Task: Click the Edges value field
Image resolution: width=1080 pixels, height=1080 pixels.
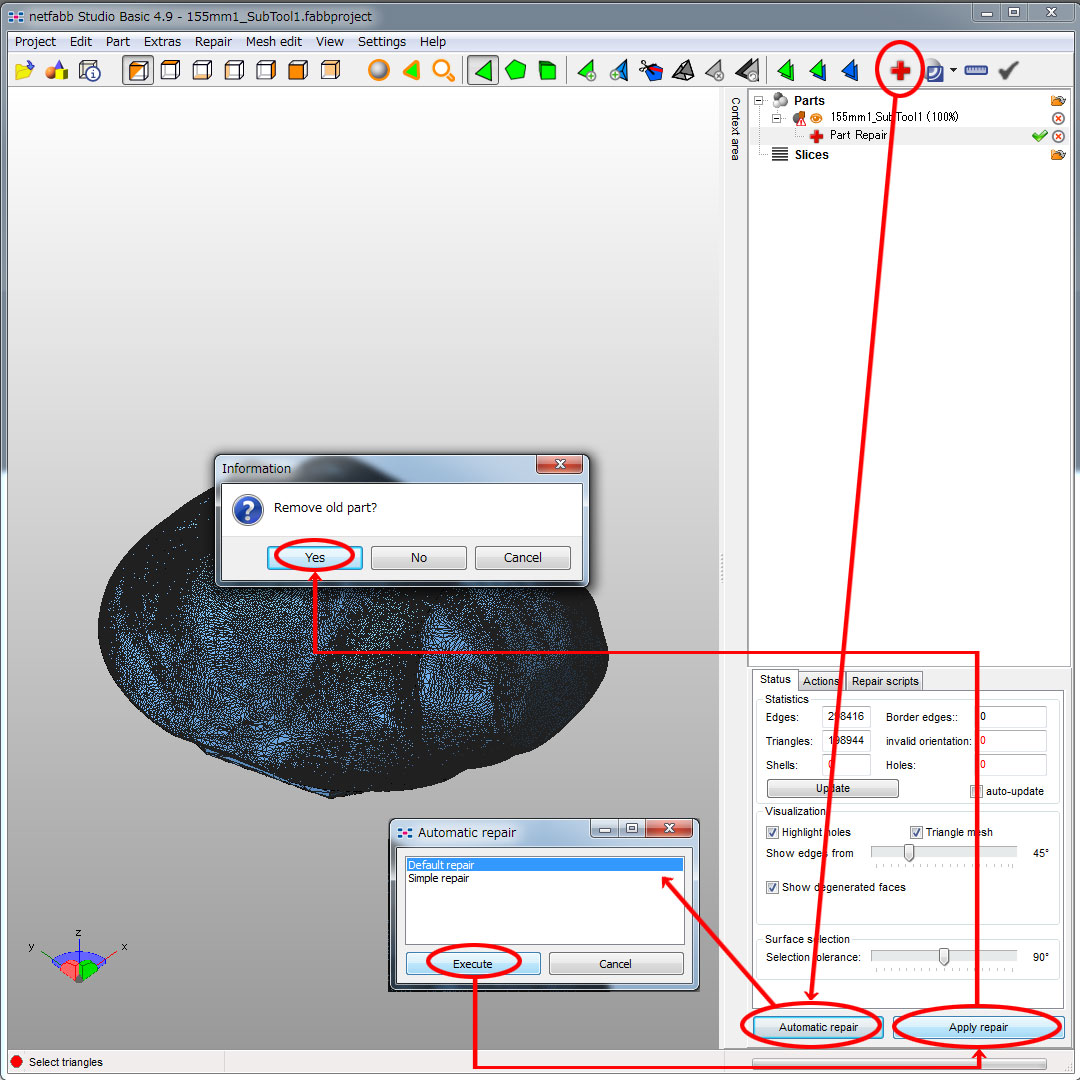Action: click(847, 716)
